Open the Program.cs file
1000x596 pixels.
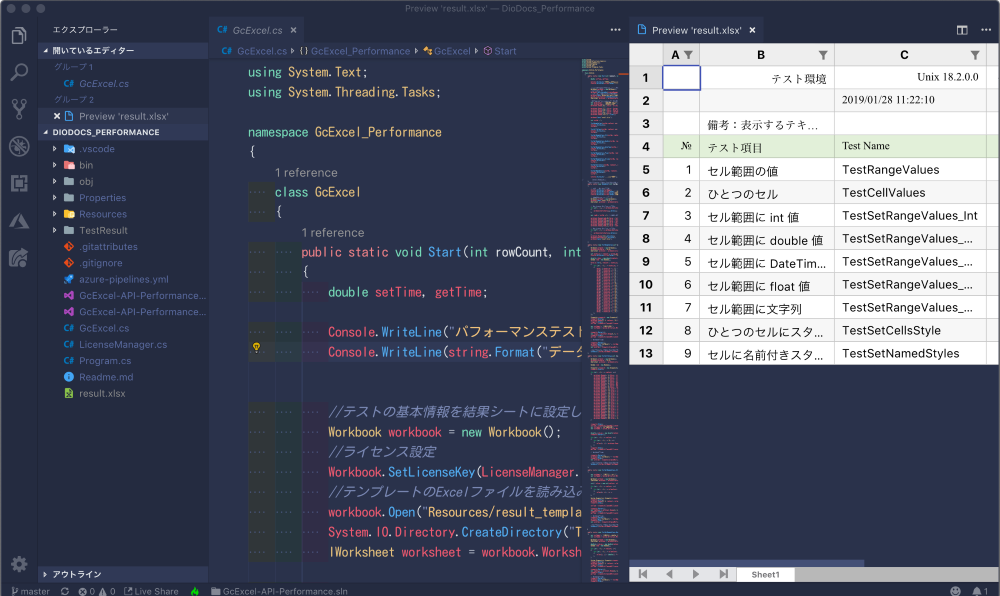(105, 361)
